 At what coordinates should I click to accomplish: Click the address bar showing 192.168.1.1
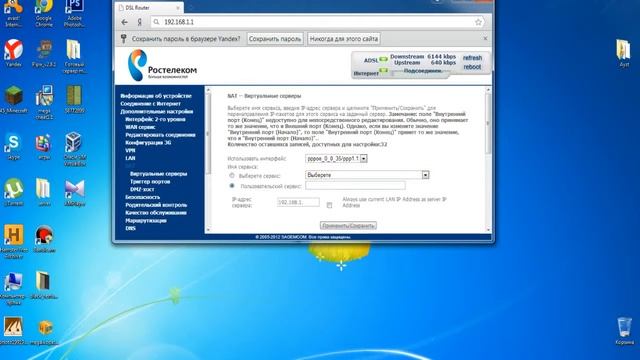point(318,22)
